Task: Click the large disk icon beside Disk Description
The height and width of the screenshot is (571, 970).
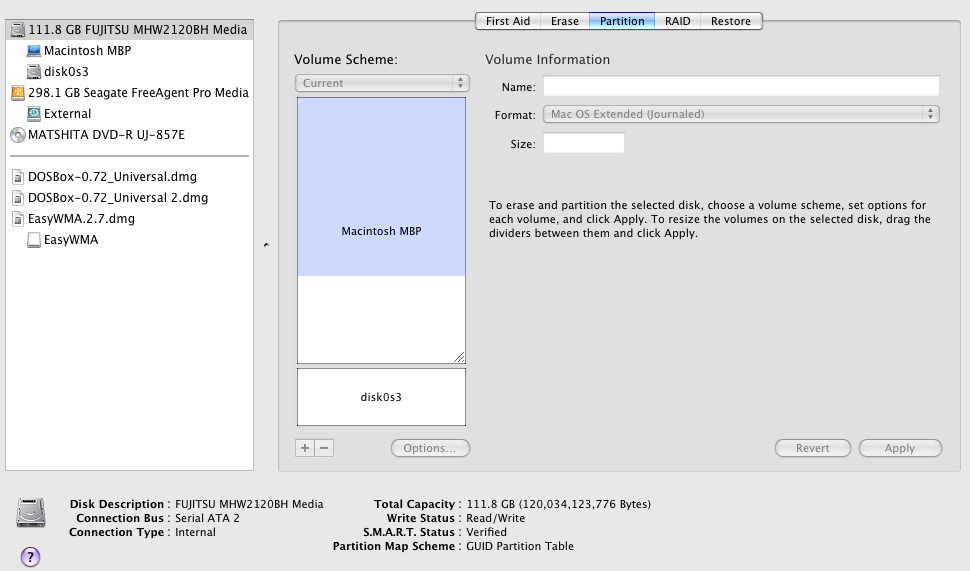Action: (31, 512)
